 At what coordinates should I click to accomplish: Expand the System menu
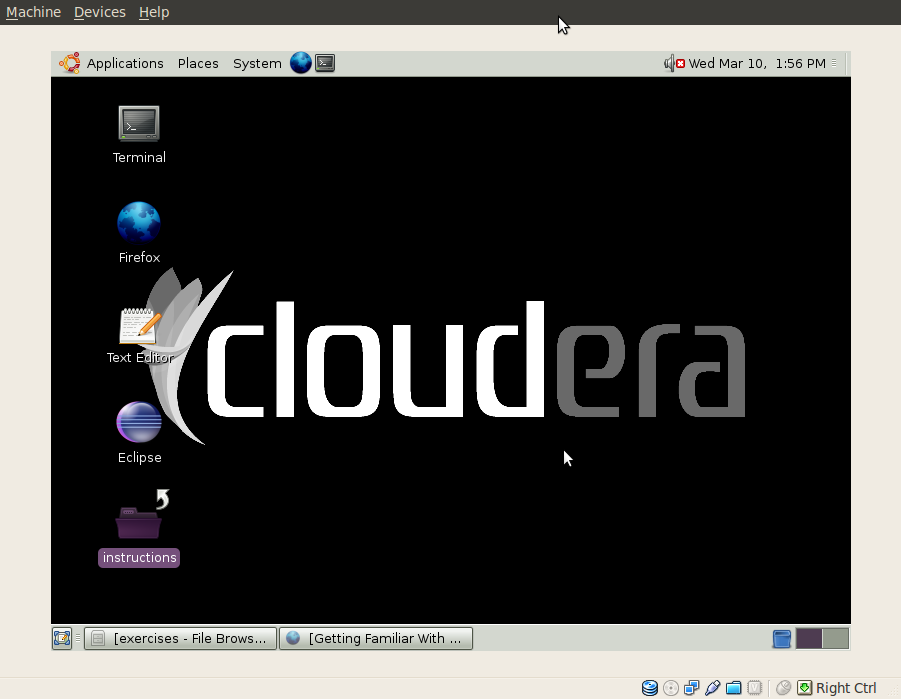257,63
